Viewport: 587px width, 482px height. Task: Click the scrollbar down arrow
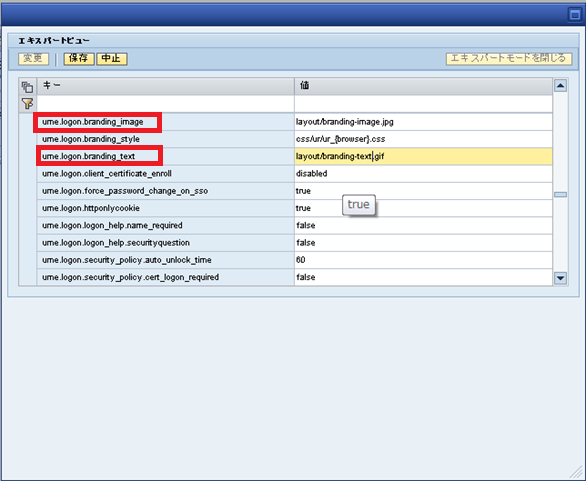pyautogui.click(x=560, y=278)
